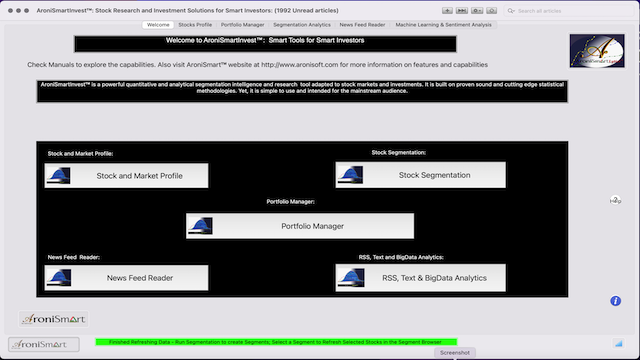Click the Portfolio Manager: heading label
Screen dimensions: 640x360
click(291, 202)
